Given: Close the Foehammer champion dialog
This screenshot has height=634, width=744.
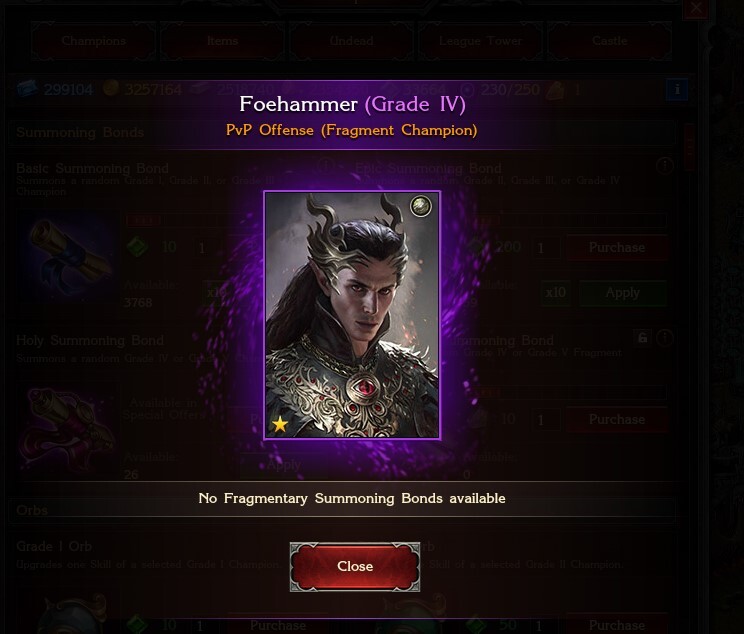Looking at the screenshot, I should (354, 567).
